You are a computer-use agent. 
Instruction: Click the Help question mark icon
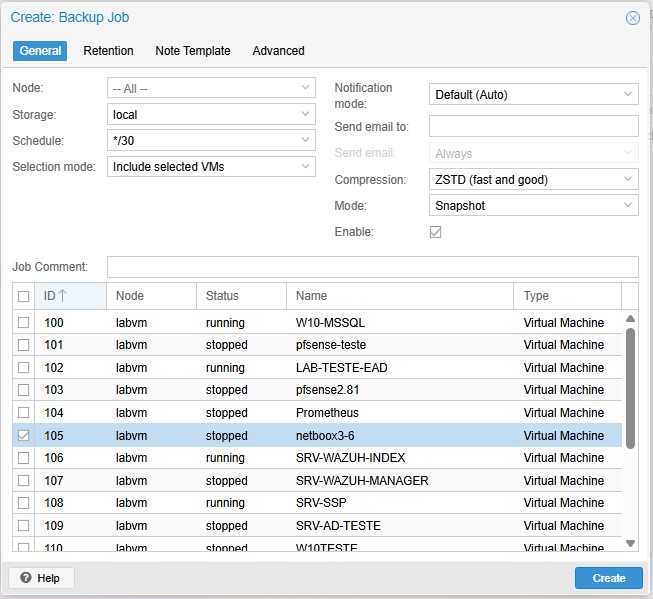(x=26, y=577)
